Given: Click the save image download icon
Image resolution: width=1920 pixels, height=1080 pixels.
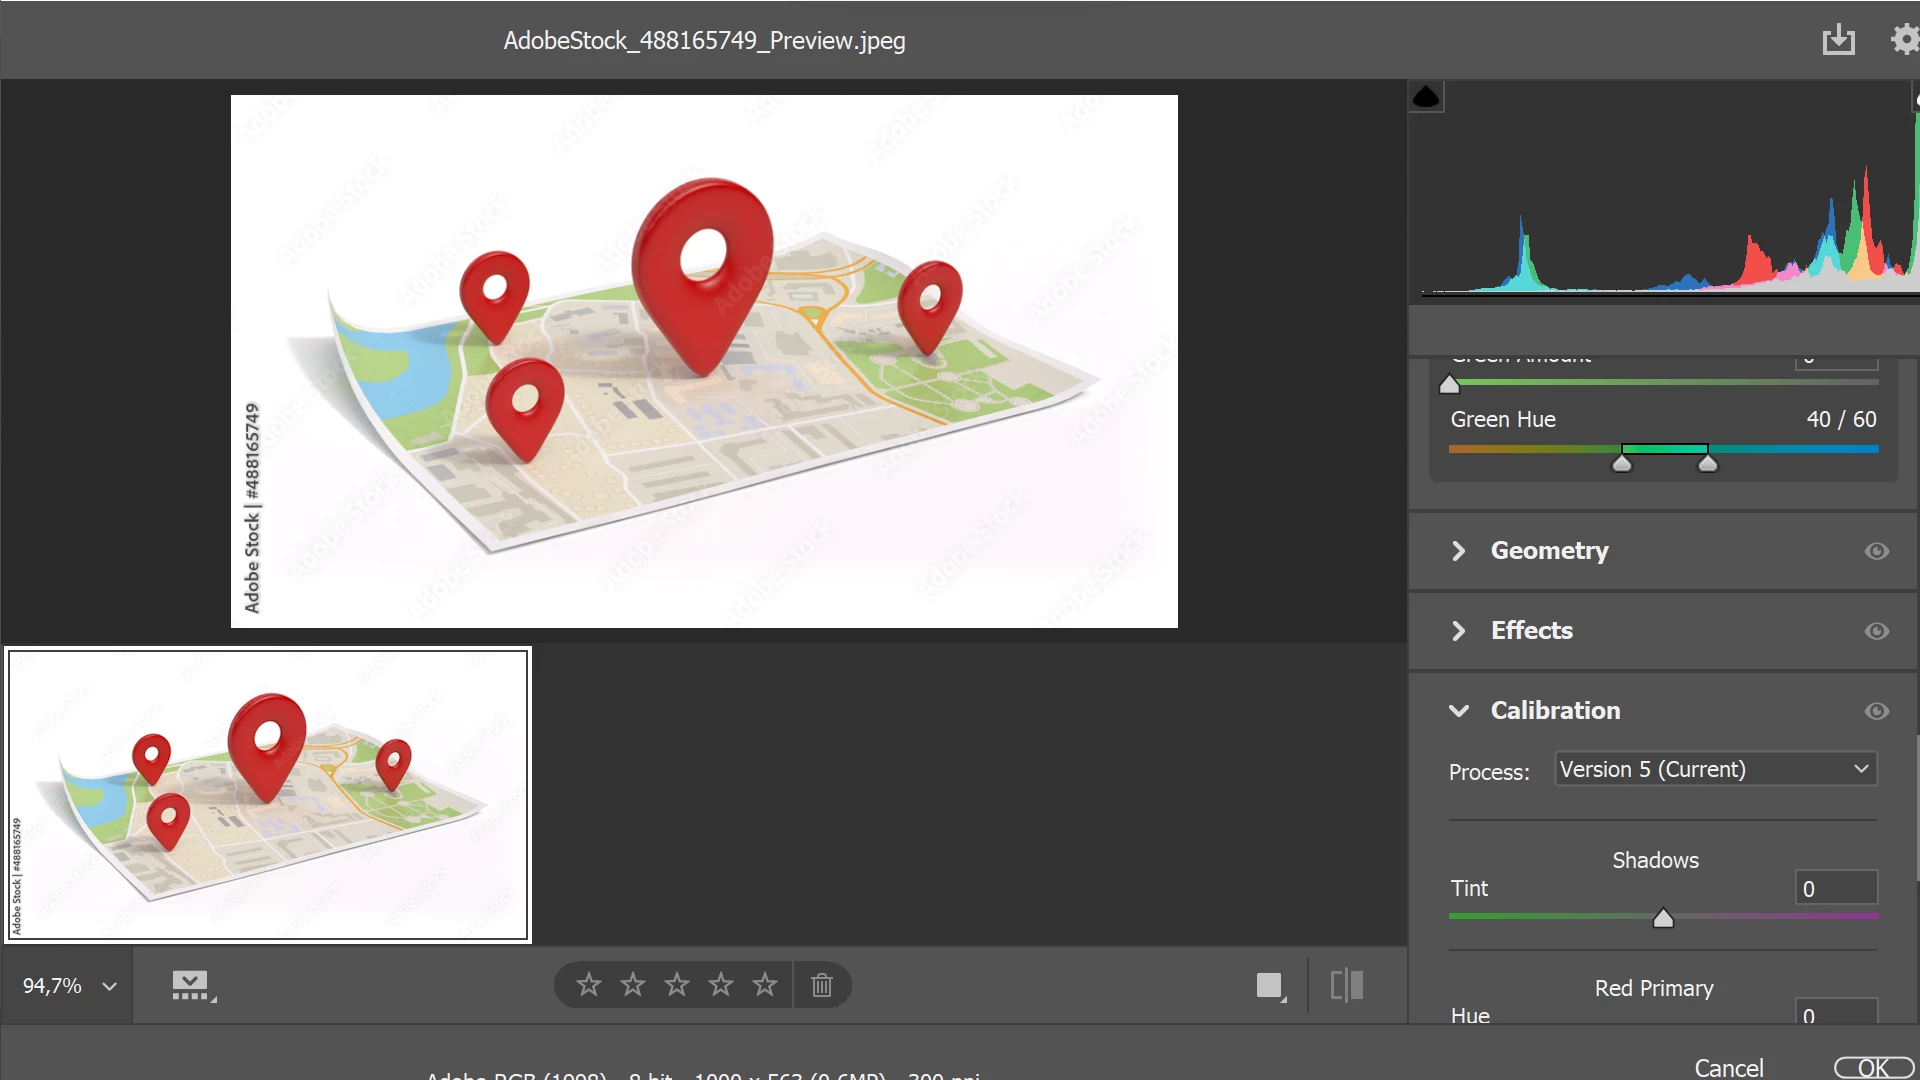Looking at the screenshot, I should tap(1838, 40).
